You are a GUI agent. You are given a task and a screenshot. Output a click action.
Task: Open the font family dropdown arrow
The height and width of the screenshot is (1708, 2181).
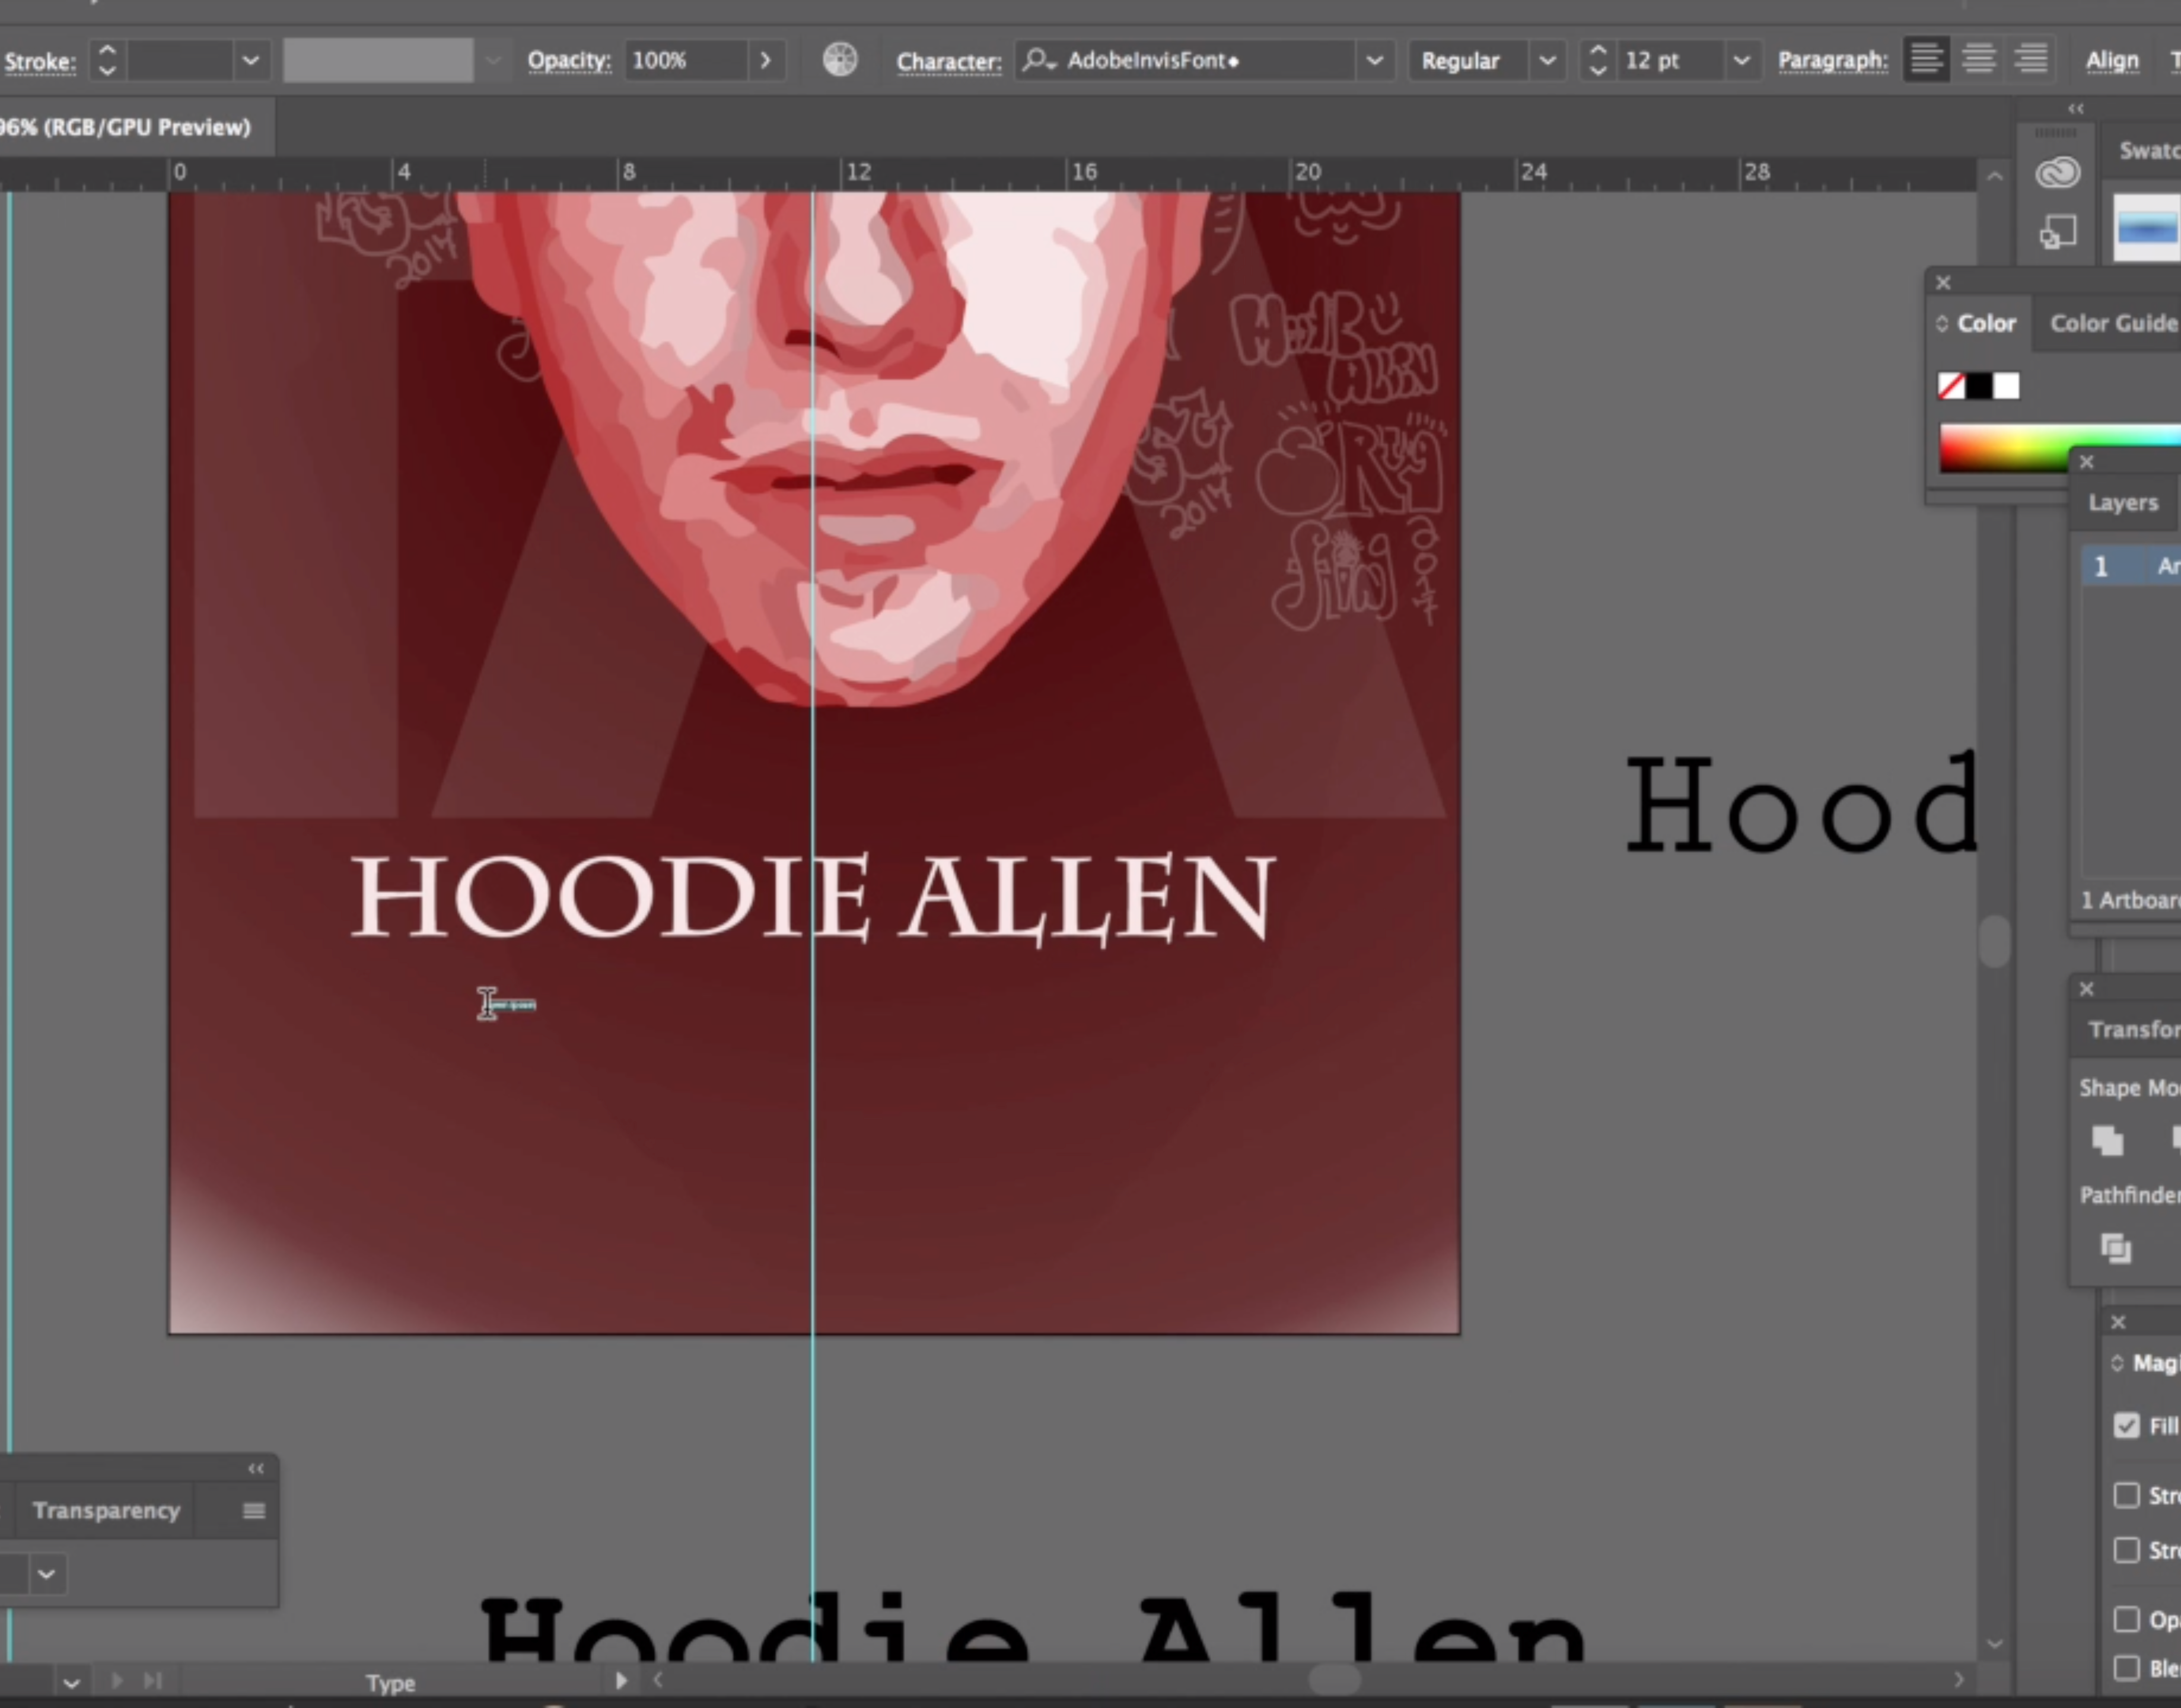1375,60
